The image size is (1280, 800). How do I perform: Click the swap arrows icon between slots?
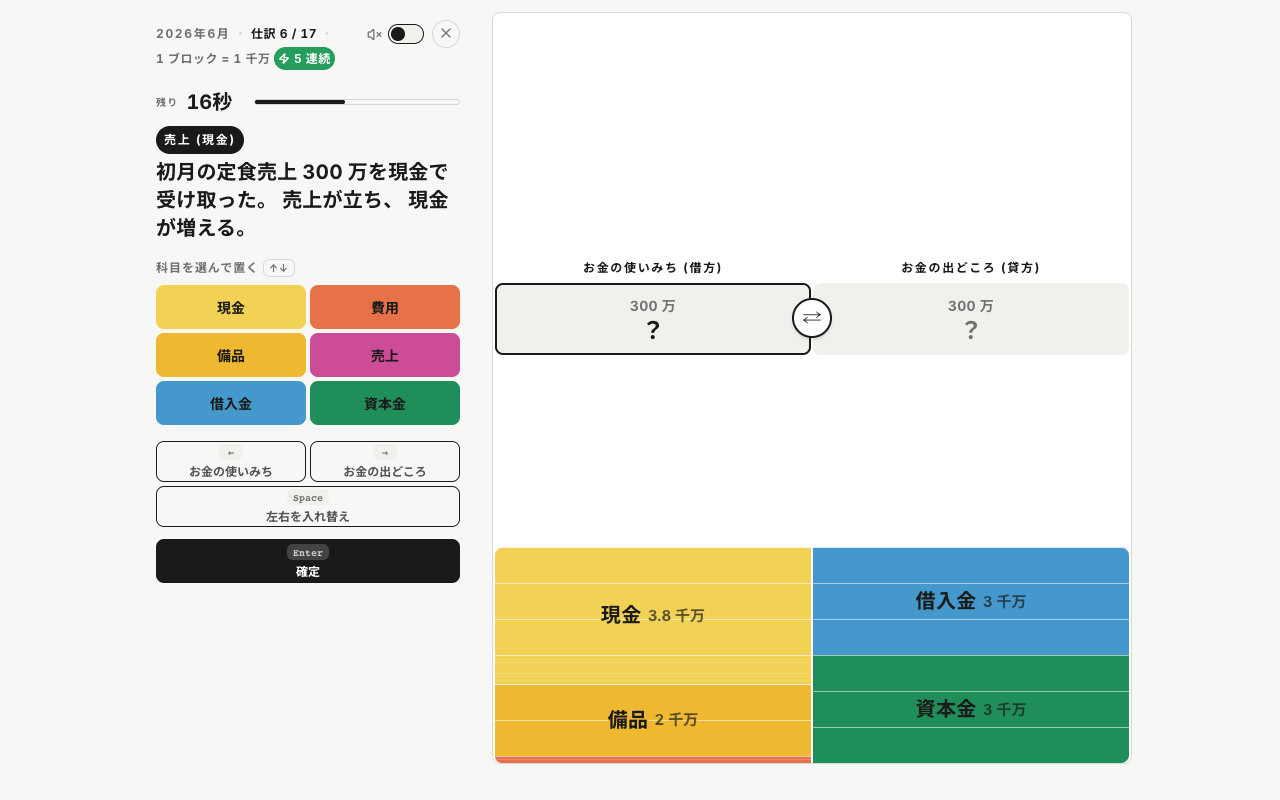pyautogui.click(x=812, y=318)
